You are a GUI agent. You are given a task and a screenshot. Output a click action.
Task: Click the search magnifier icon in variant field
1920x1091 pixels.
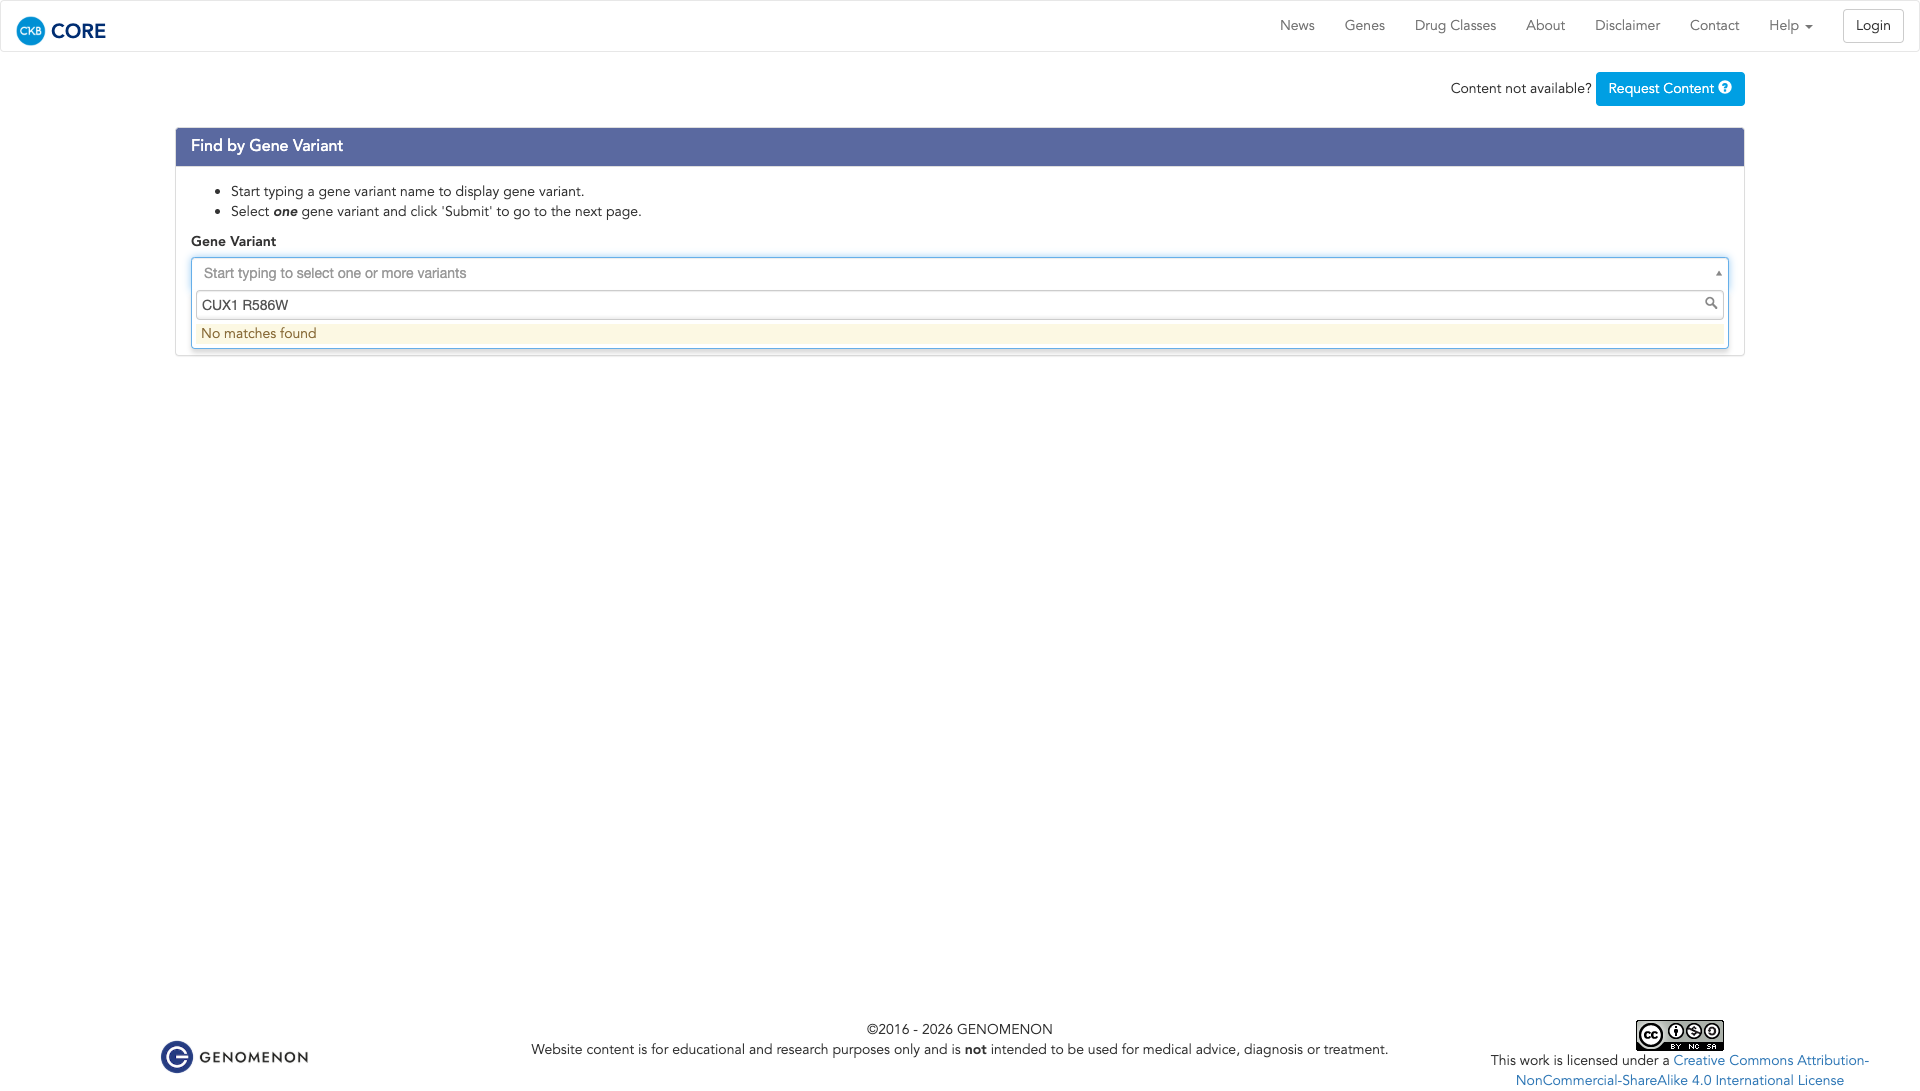pyautogui.click(x=1711, y=303)
